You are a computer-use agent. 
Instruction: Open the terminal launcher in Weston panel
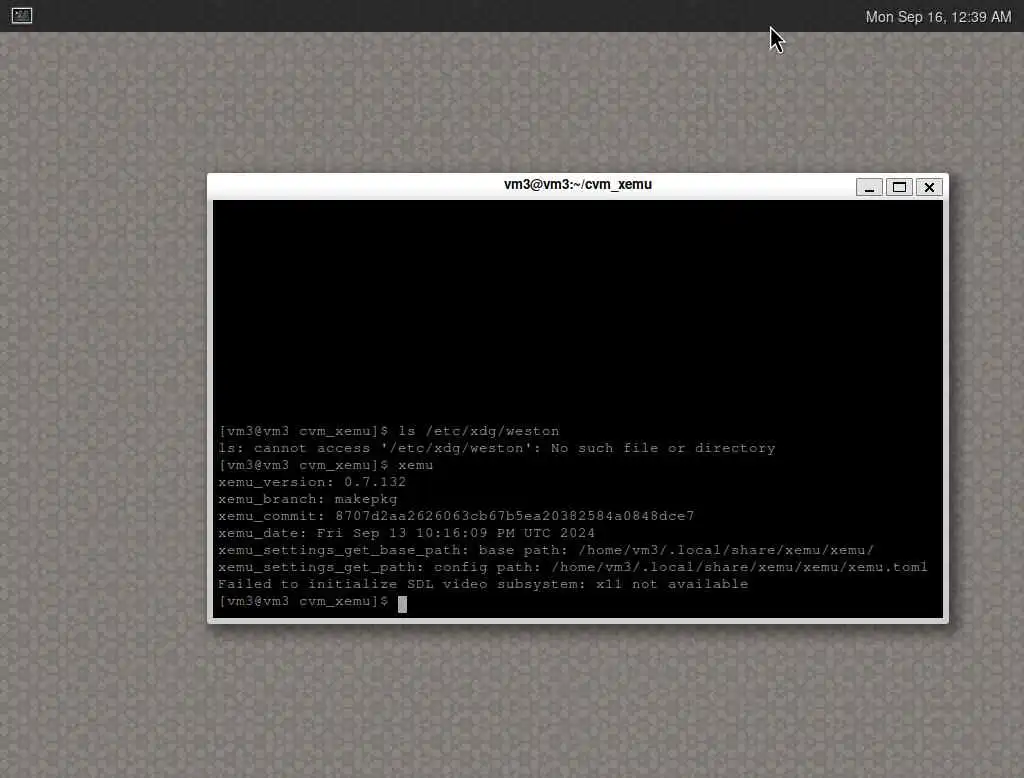22,15
